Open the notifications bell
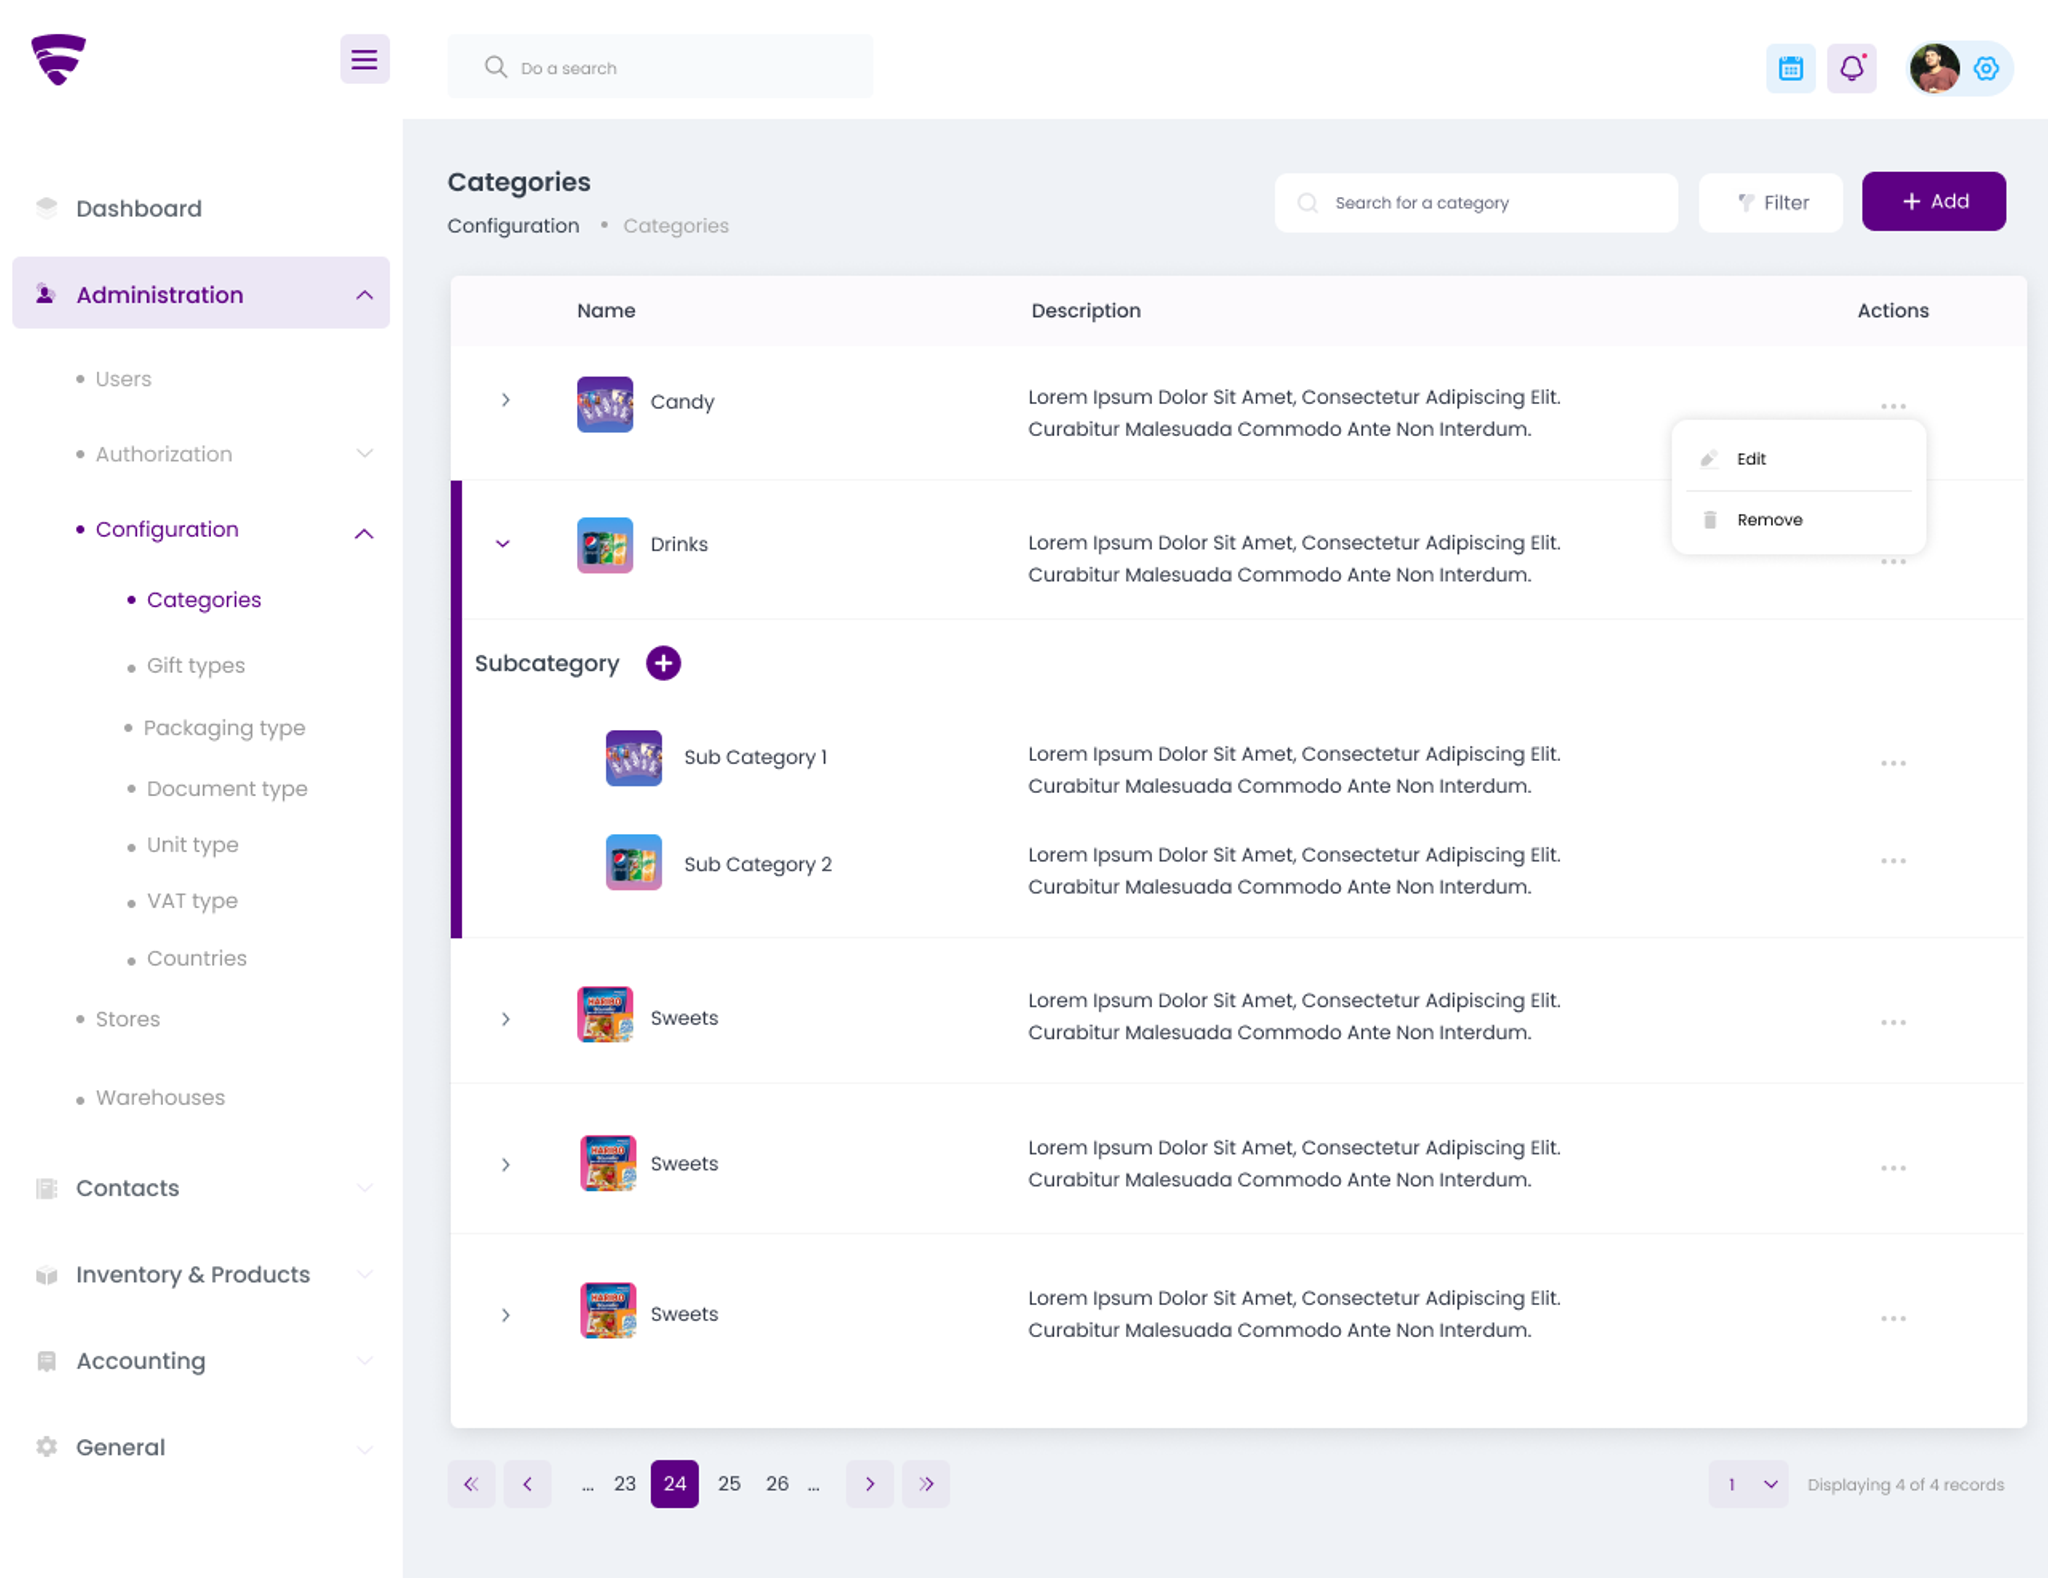 pyautogui.click(x=1851, y=68)
